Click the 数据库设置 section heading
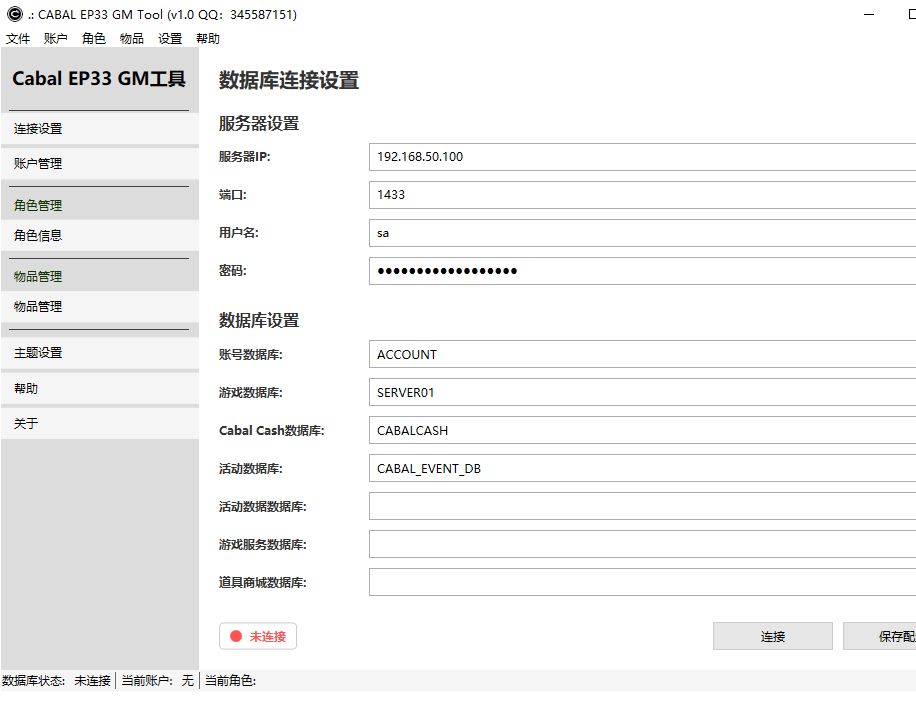Image resolution: width=916 pixels, height=706 pixels. pyautogui.click(x=259, y=321)
